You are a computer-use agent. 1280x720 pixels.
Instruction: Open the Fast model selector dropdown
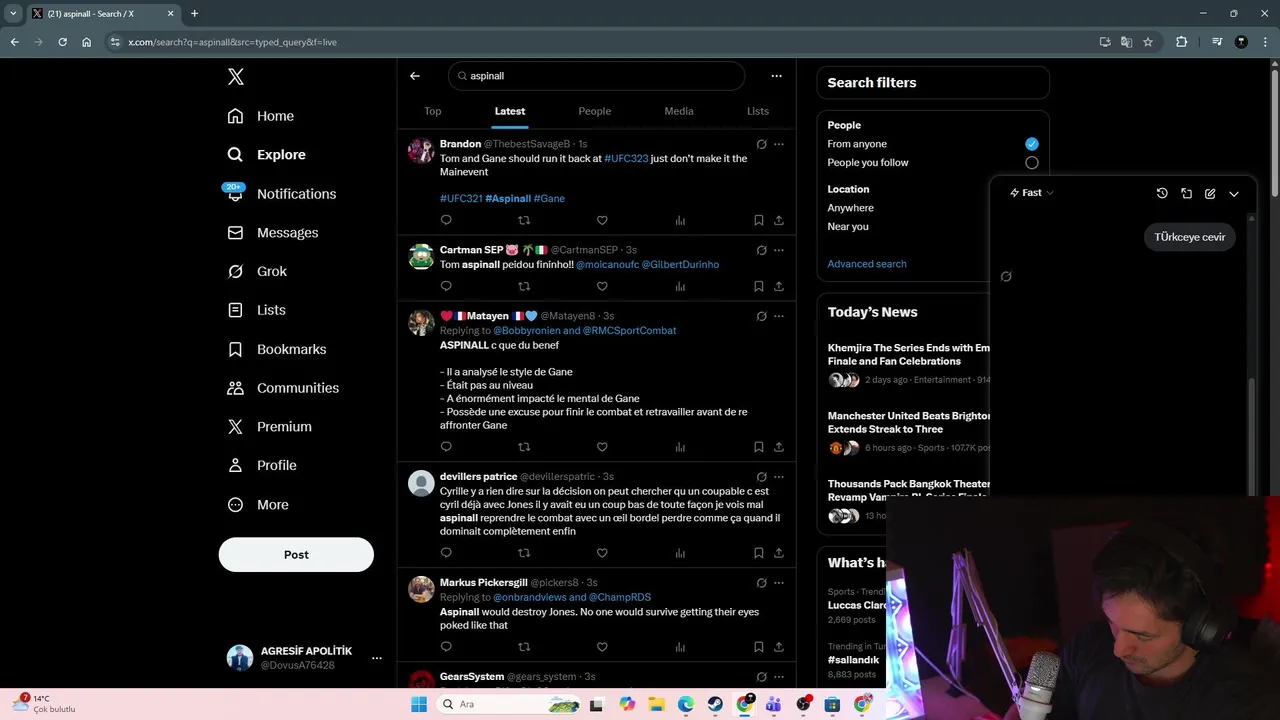(x=1032, y=193)
